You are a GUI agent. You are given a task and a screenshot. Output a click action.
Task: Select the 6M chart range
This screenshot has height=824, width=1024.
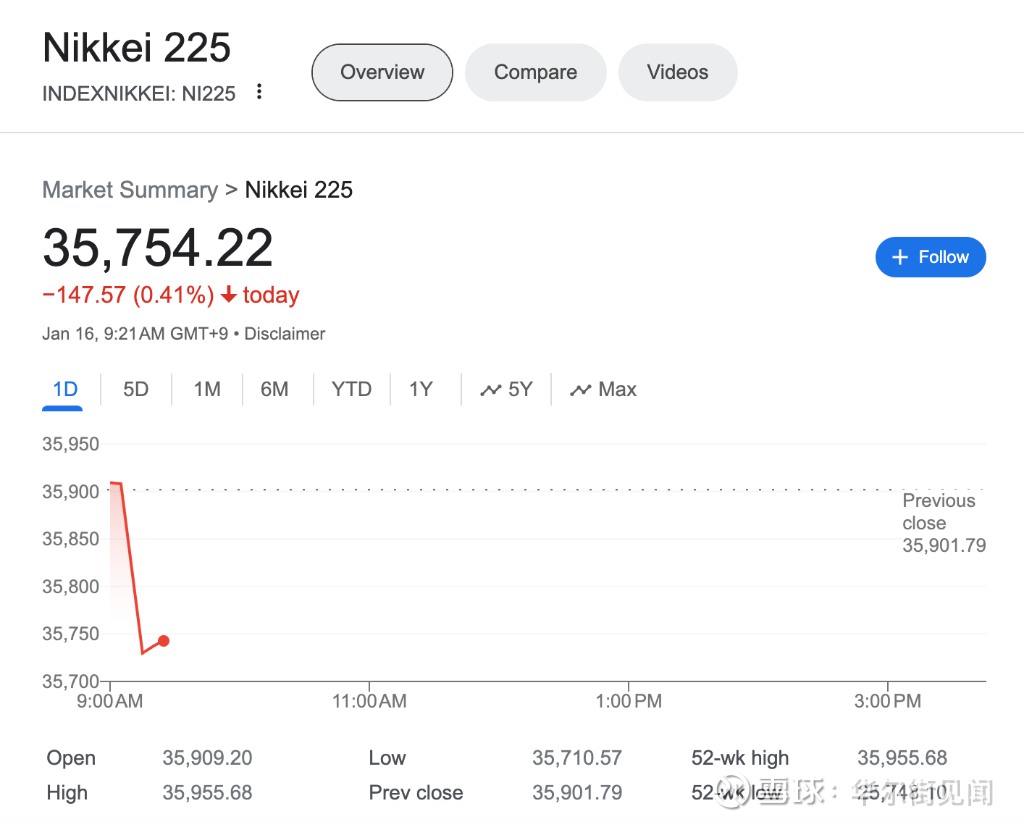click(x=274, y=389)
